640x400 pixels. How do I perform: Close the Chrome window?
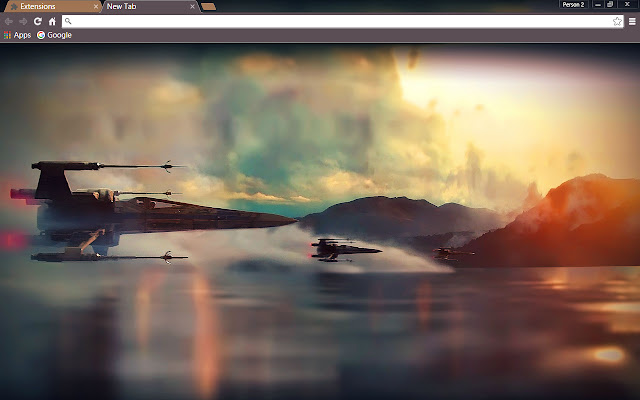pyautogui.click(x=627, y=4)
